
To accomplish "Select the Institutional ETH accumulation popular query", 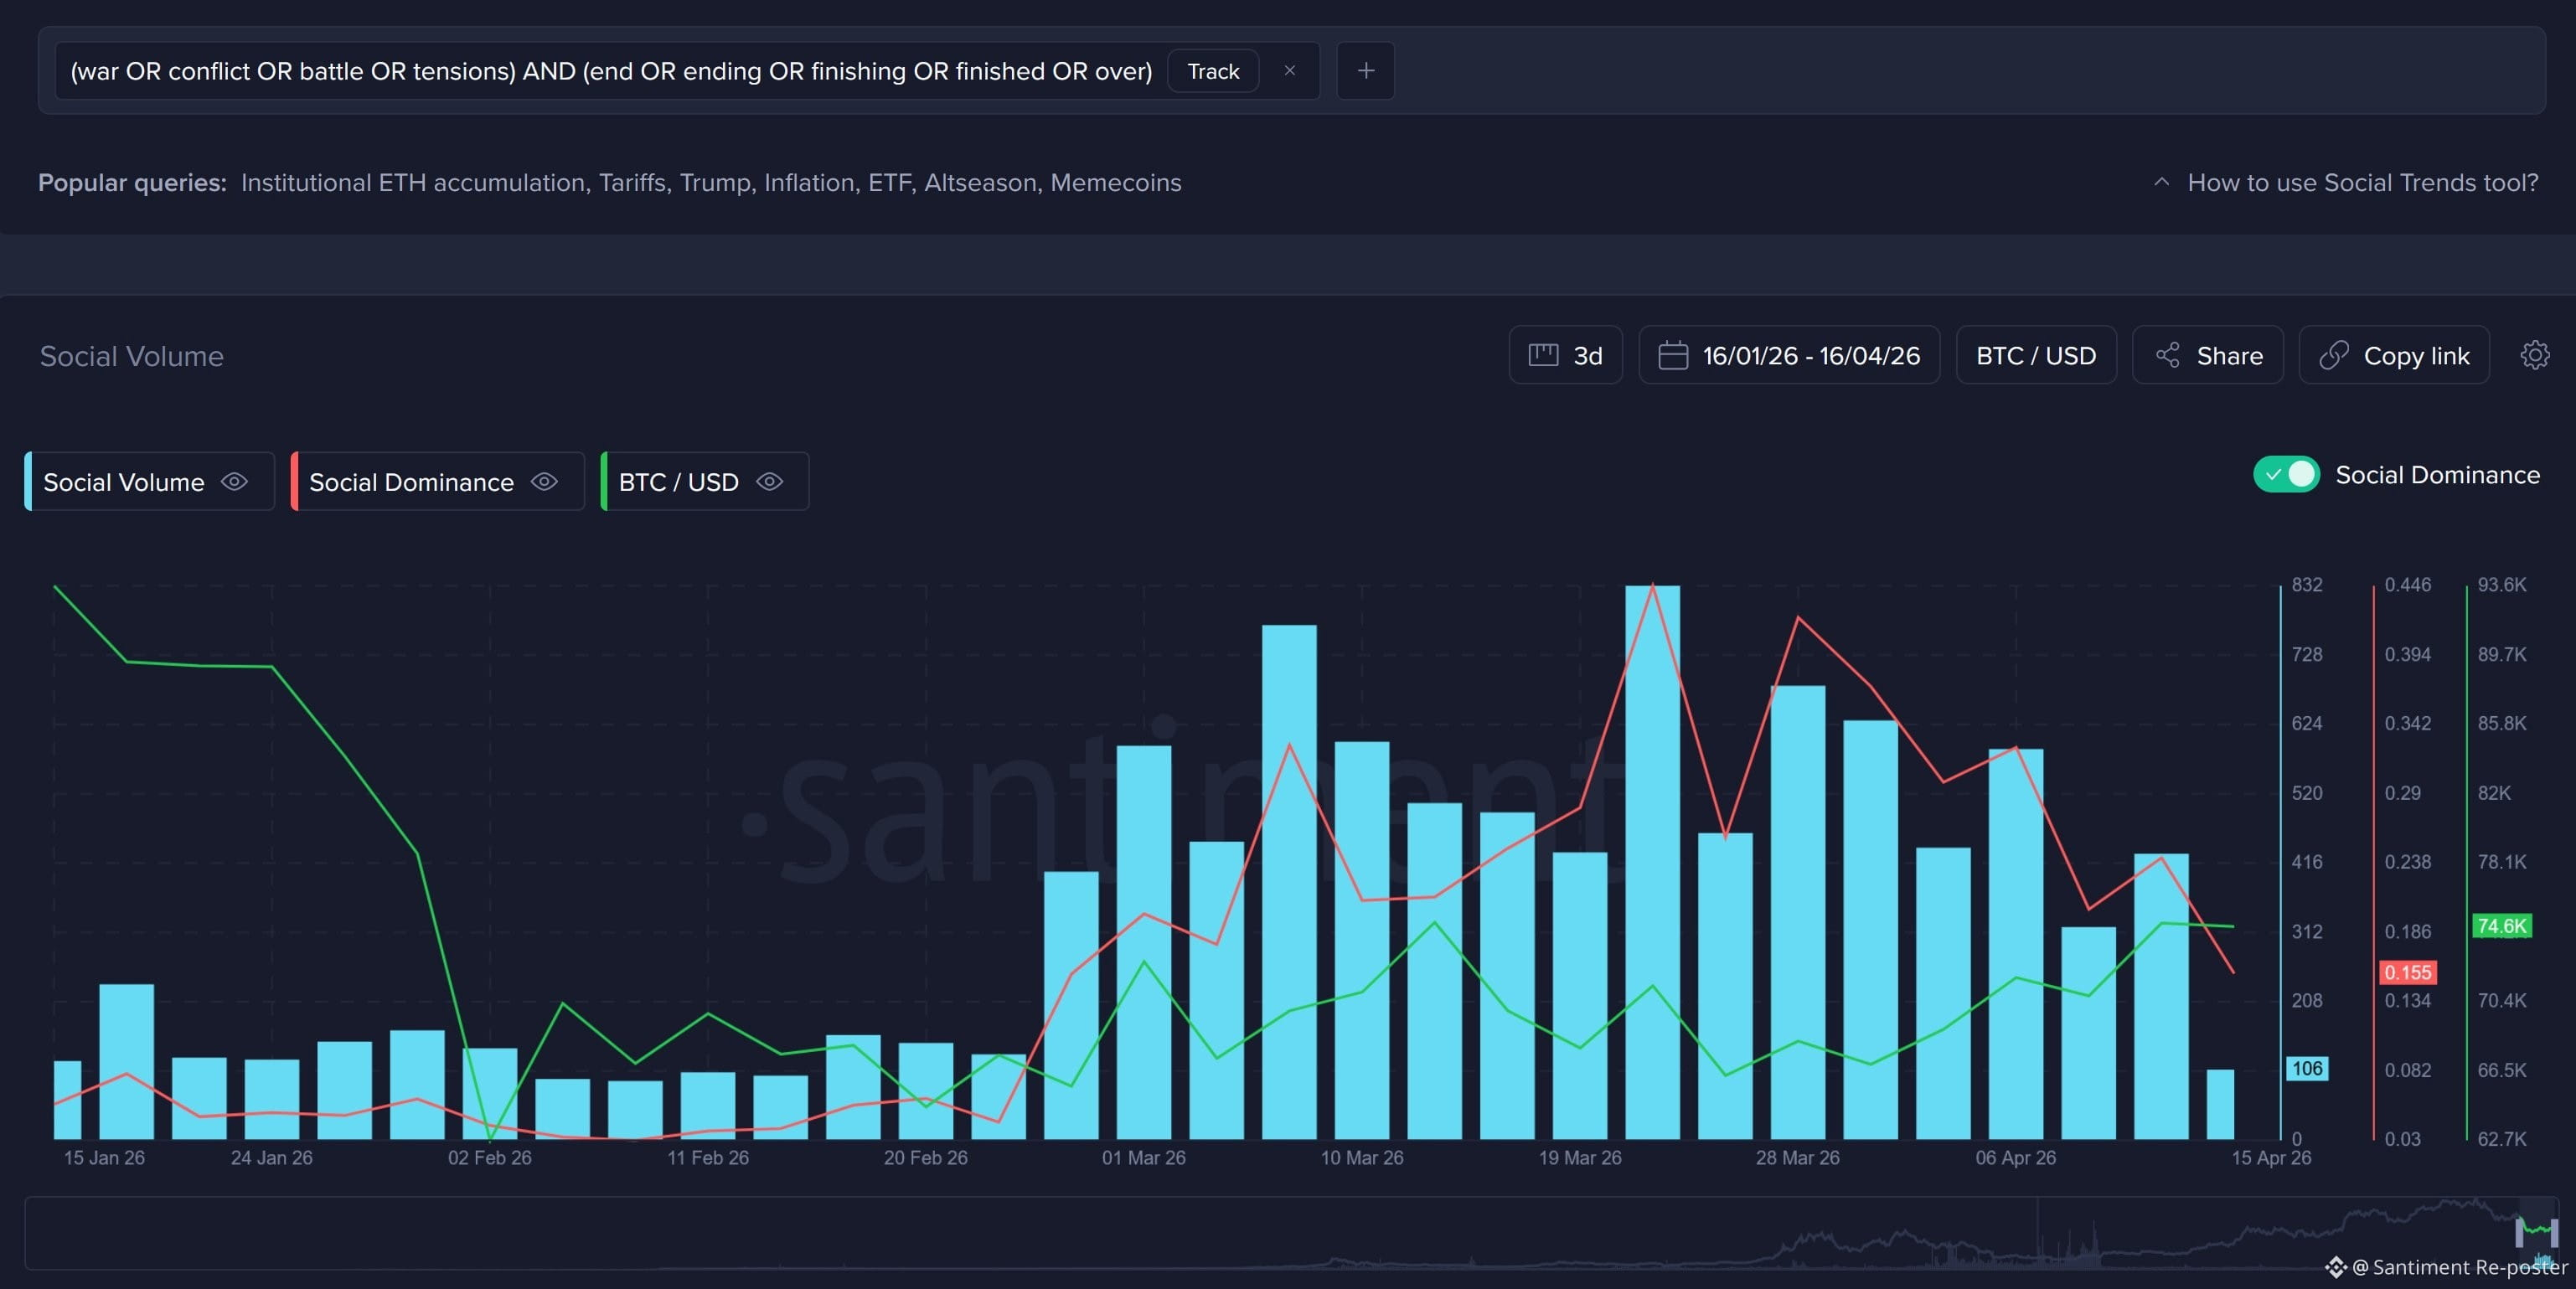I will 413,183.
